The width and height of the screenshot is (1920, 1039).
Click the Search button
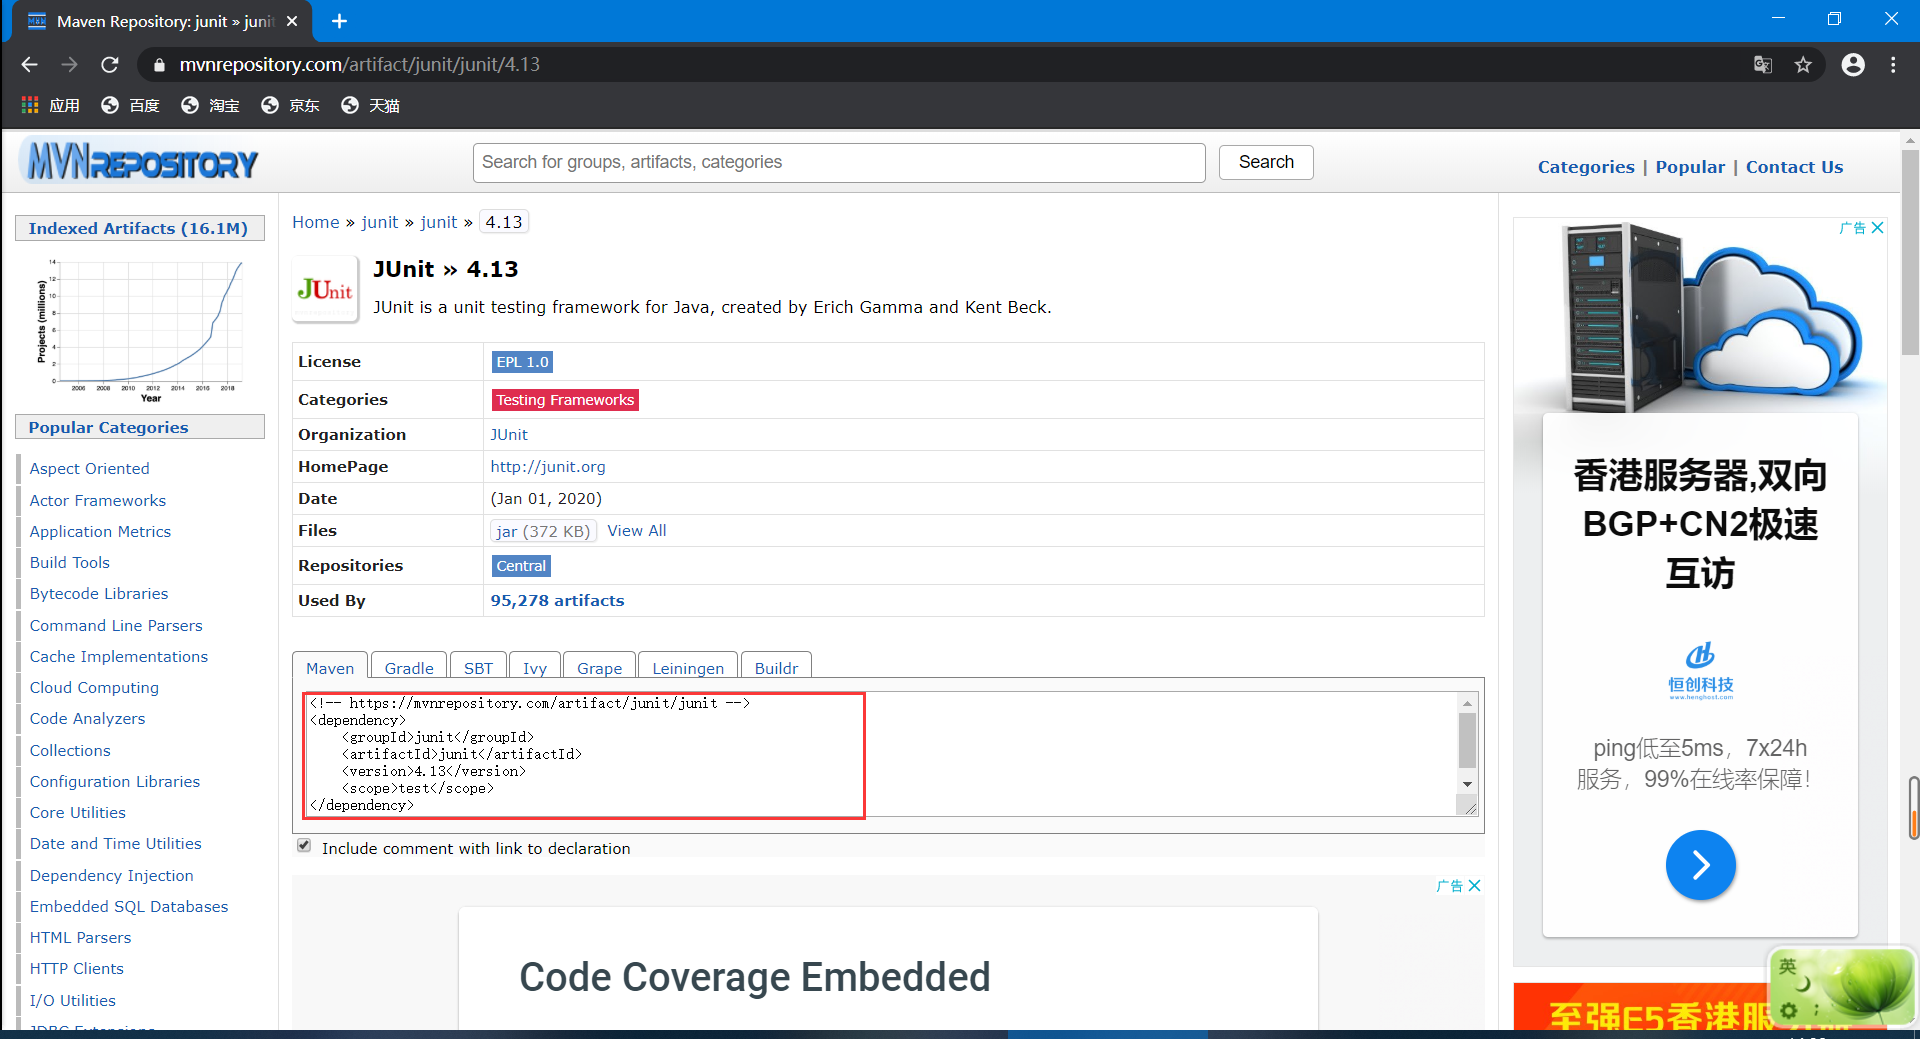point(1266,162)
